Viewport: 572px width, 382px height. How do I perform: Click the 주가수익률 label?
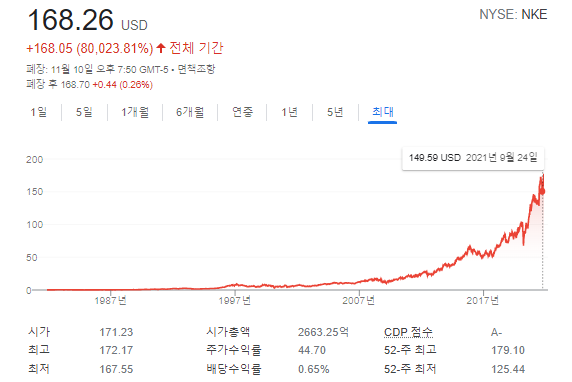[234, 350]
